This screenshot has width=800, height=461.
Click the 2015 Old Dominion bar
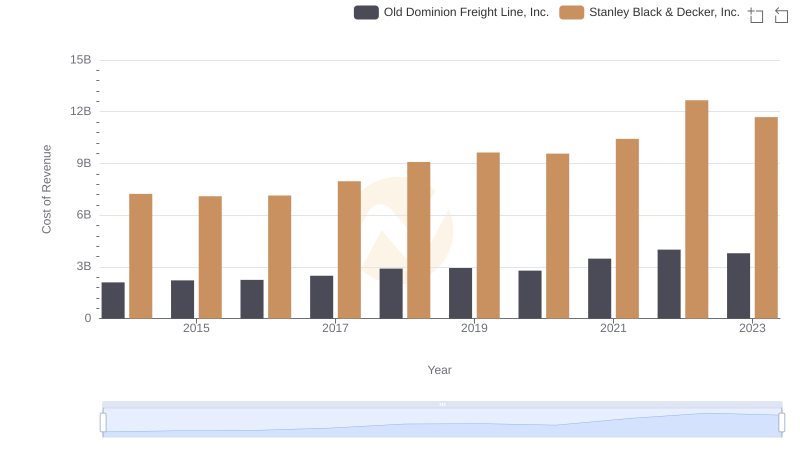(x=183, y=299)
